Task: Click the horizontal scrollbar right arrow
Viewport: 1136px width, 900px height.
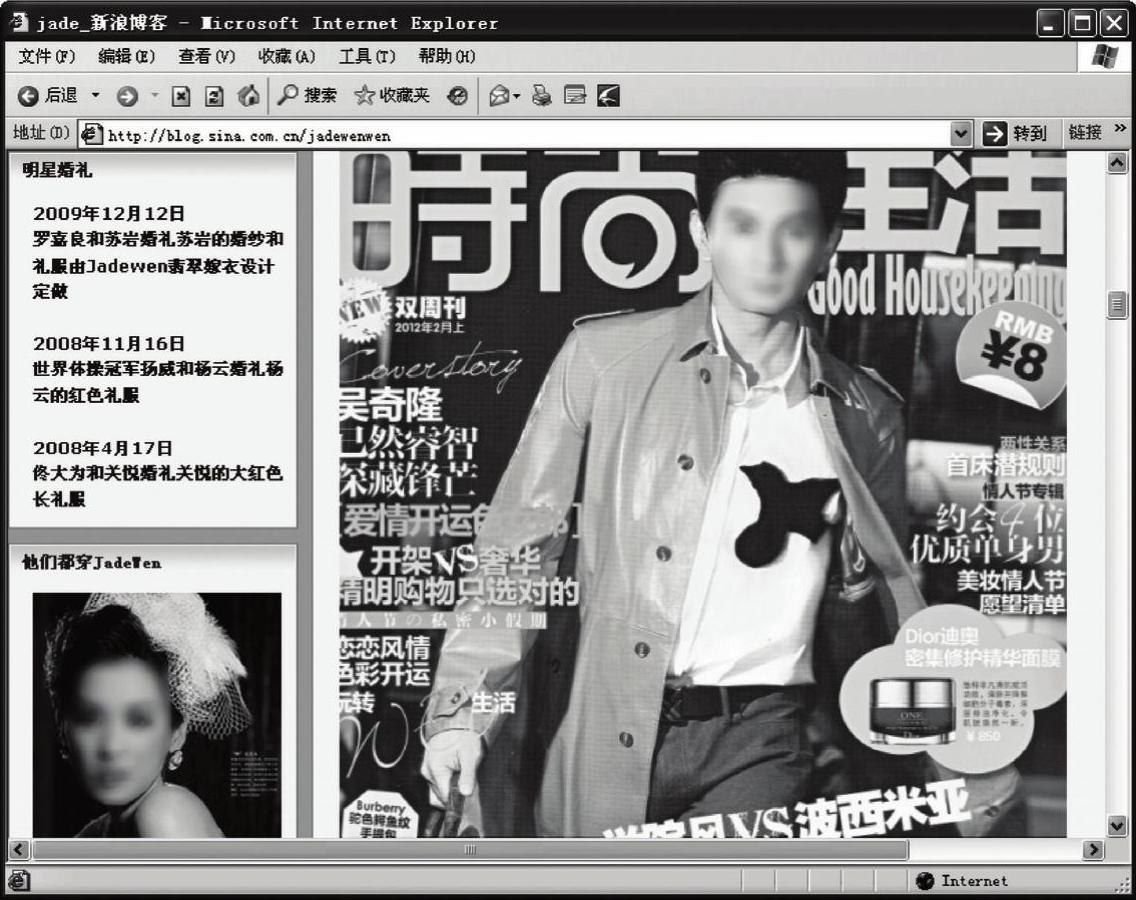Action: point(1093,849)
